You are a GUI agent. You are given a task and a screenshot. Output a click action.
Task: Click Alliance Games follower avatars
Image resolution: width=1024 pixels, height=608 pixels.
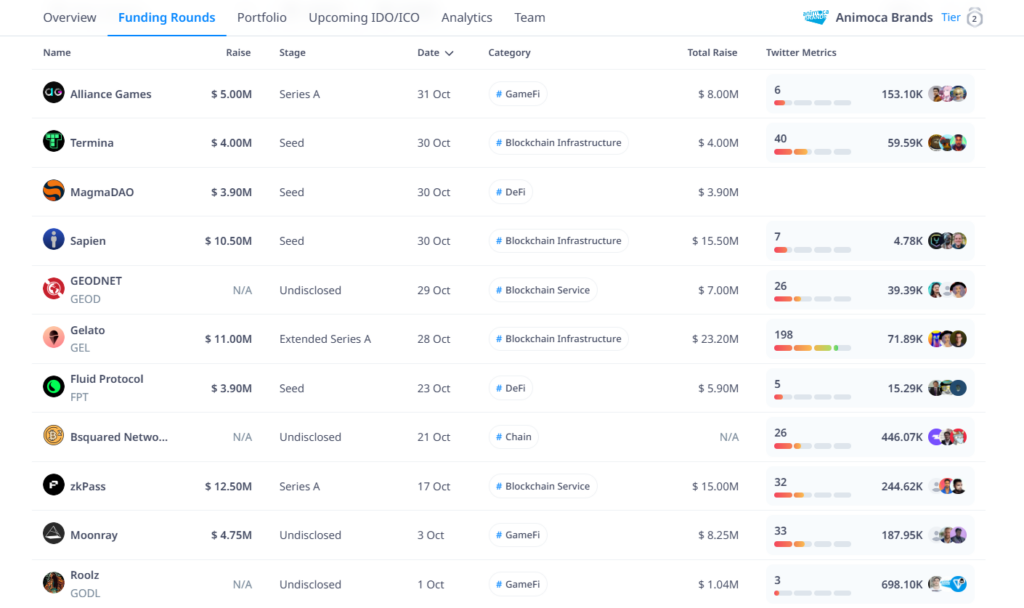coord(948,93)
